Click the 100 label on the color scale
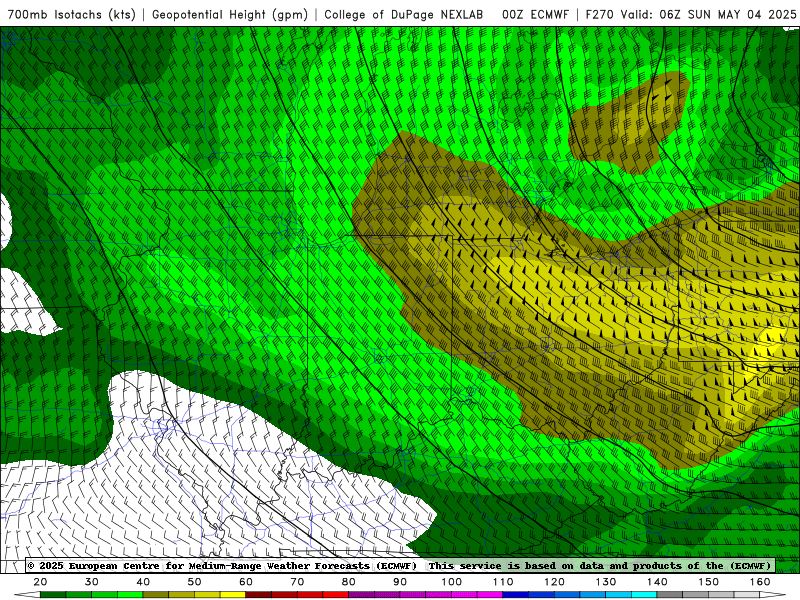The width and height of the screenshot is (800, 600). click(x=452, y=582)
